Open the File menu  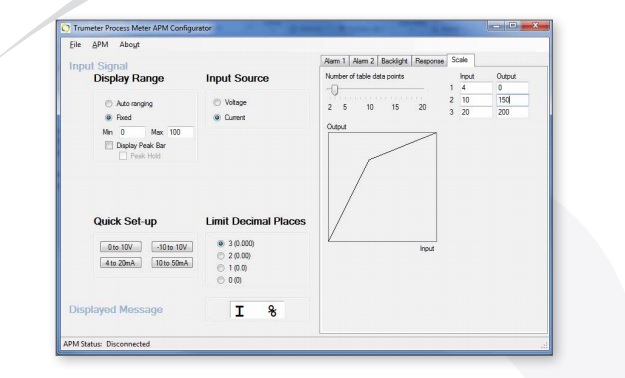(75, 45)
